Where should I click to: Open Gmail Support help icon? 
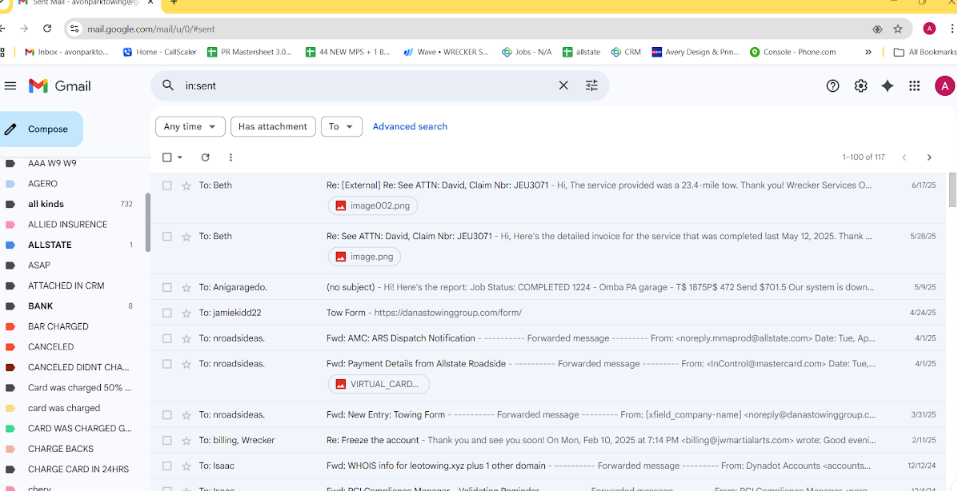click(832, 86)
